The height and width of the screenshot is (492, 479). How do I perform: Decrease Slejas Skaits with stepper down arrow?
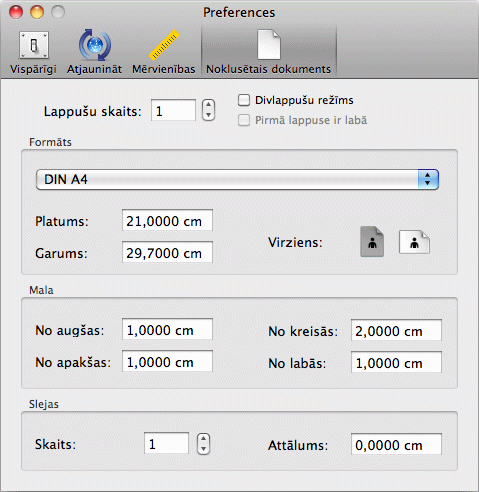click(203, 449)
